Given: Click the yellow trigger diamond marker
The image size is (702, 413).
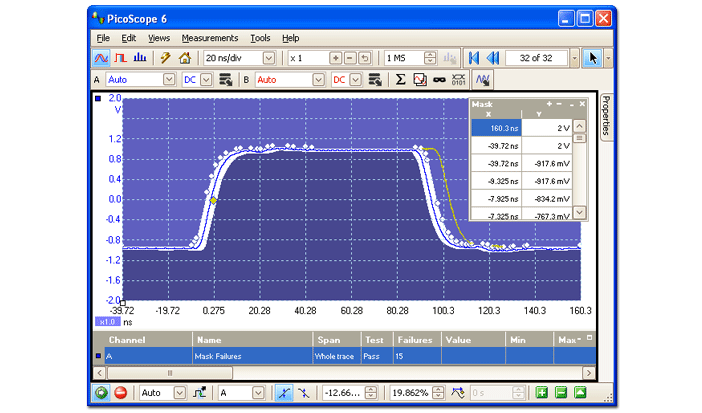Looking at the screenshot, I should [214, 201].
